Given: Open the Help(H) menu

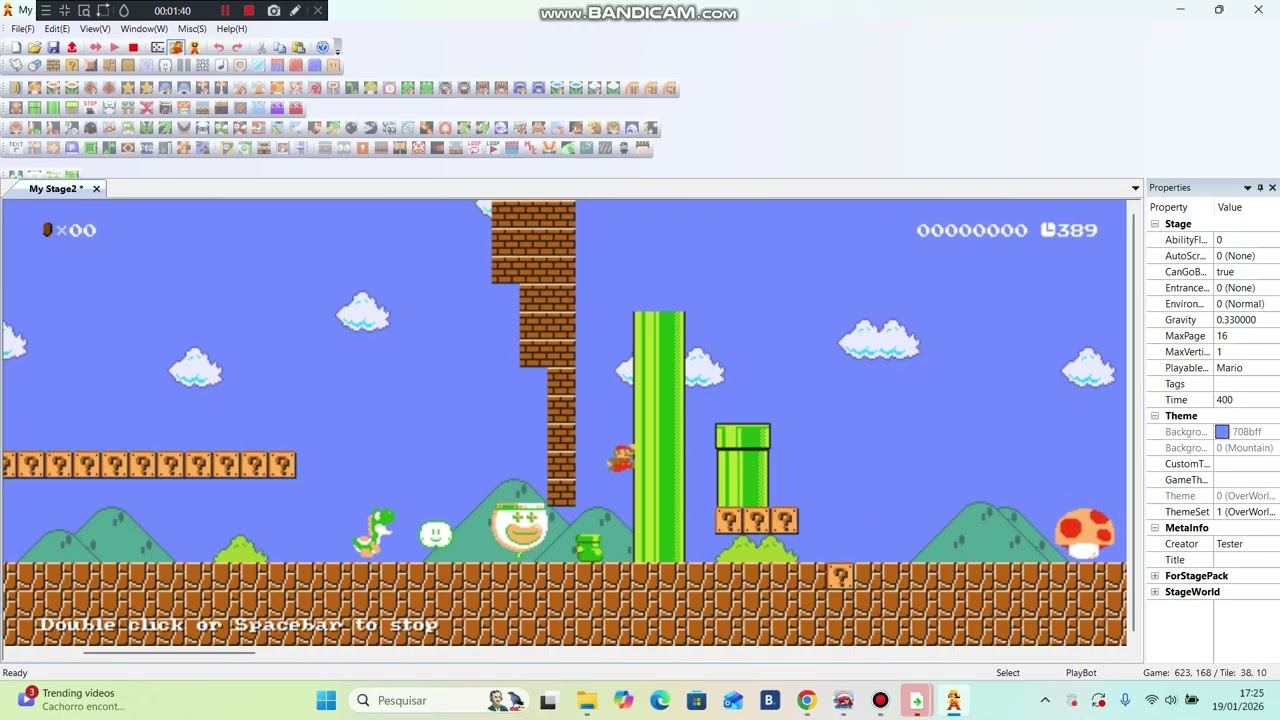Looking at the screenshot, I should [x=232, y=29].
